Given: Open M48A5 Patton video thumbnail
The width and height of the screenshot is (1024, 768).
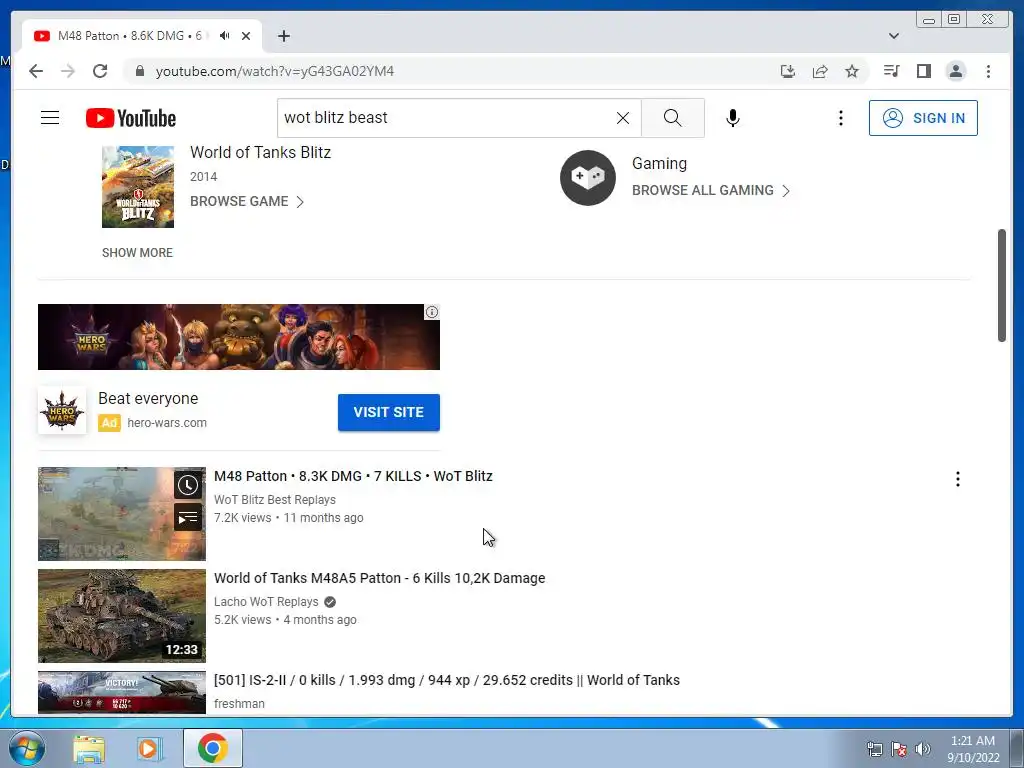Looking at the screenshot, I should tap(121, 616).
